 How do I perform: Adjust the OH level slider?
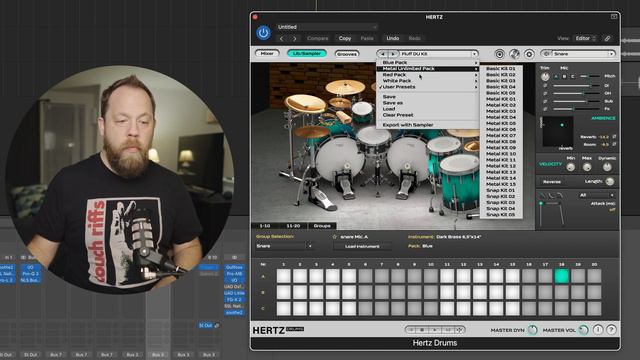pos(577,93)
